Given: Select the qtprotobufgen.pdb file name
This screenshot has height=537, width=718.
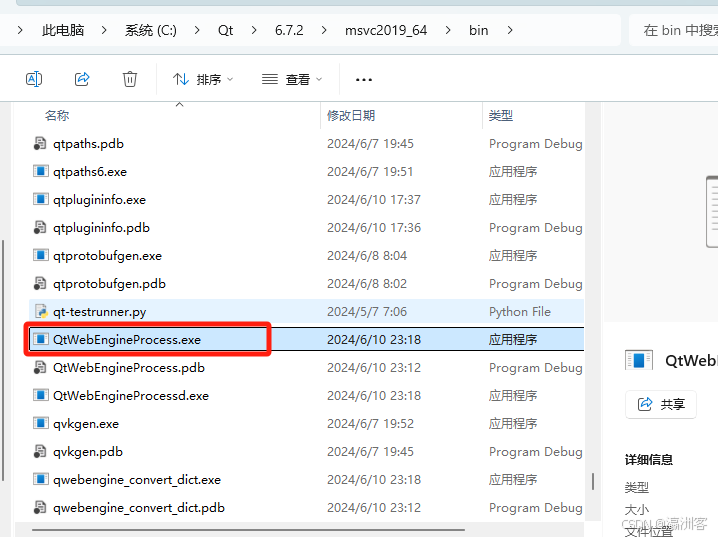Looking at the screenshot, I should [x=109, y=283].
